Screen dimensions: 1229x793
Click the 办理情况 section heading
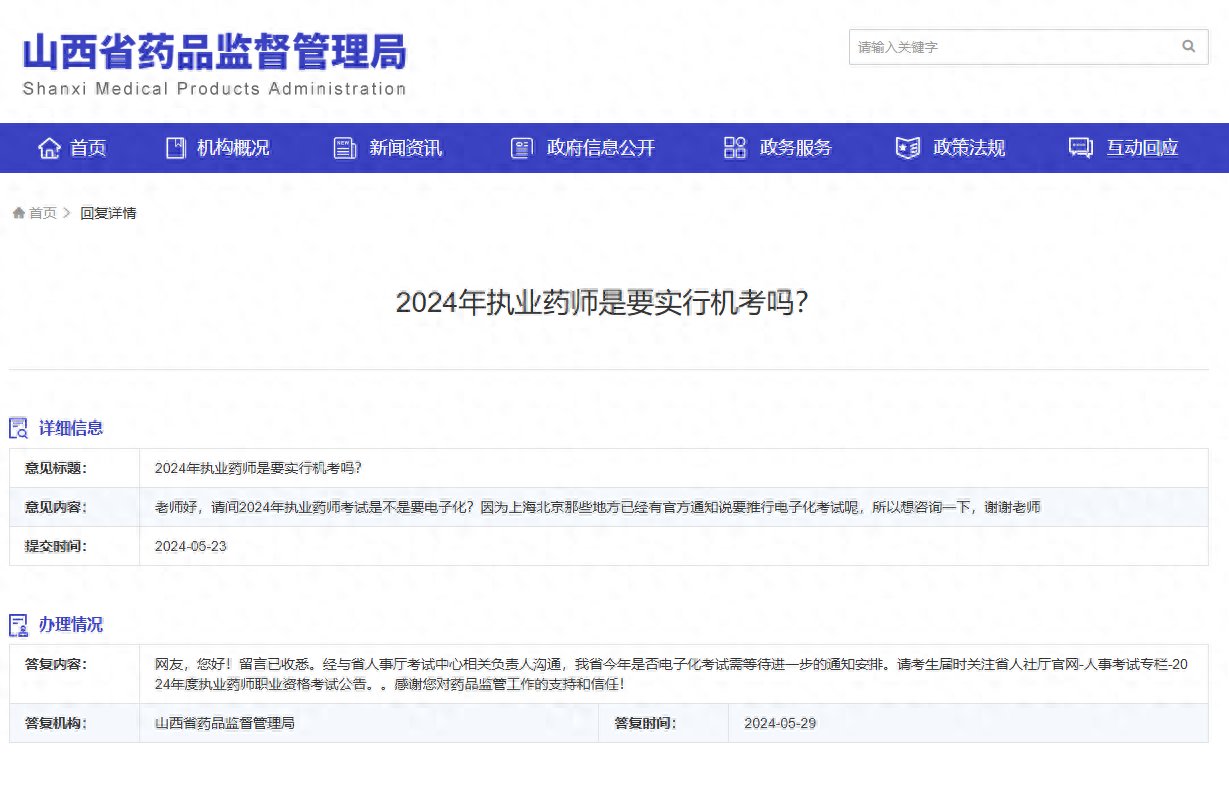71,625
